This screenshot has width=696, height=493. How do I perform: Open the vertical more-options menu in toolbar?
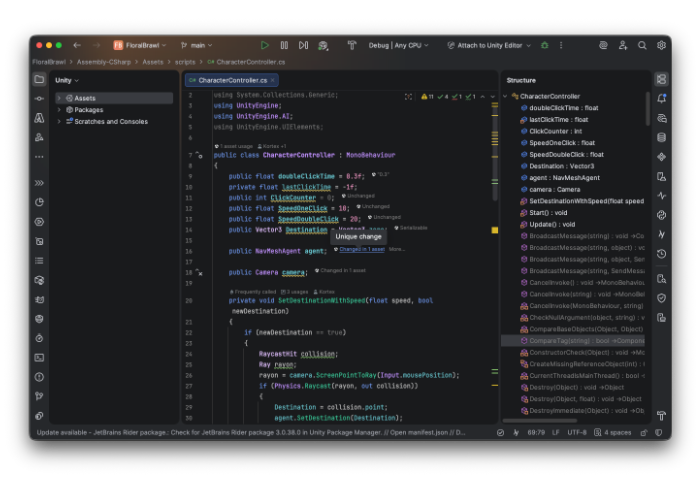coord(561,45)
